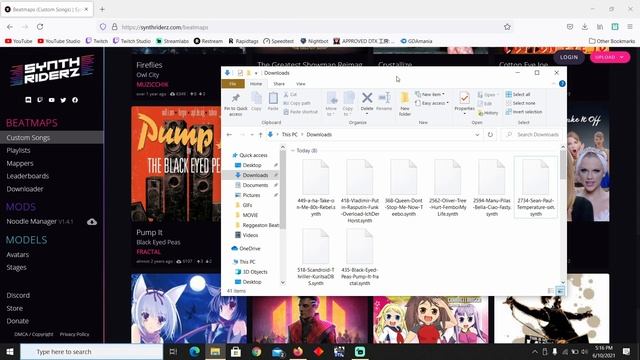Select OneDrive in navigation pane
Viewport: 640px width, 360px height.
point(246,249)
